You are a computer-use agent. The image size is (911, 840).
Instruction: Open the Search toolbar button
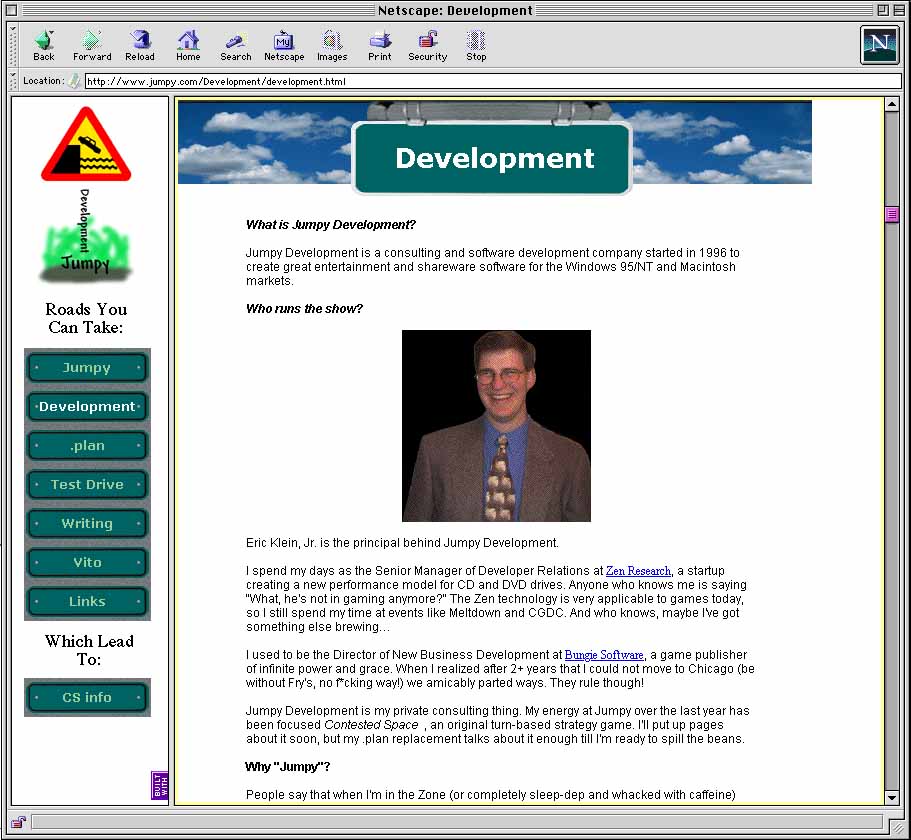point(236,45)
